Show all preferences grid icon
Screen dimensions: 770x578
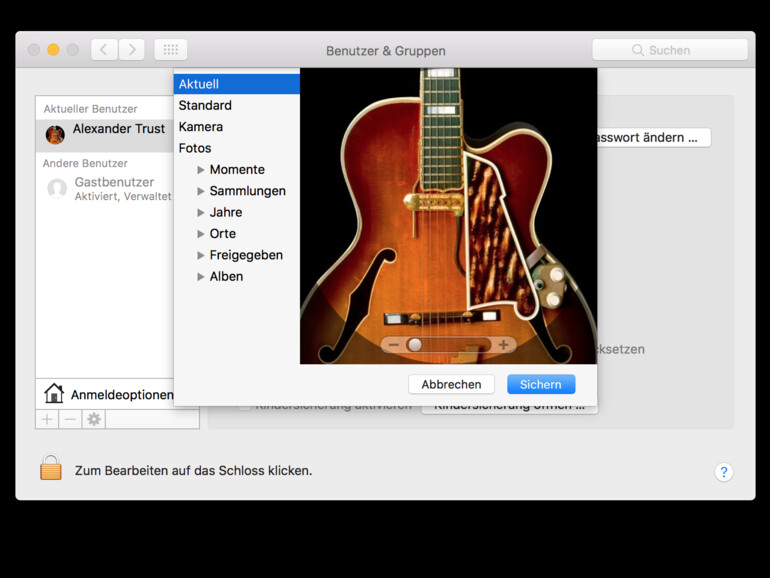pyautogui.click(x=170, y=50)
